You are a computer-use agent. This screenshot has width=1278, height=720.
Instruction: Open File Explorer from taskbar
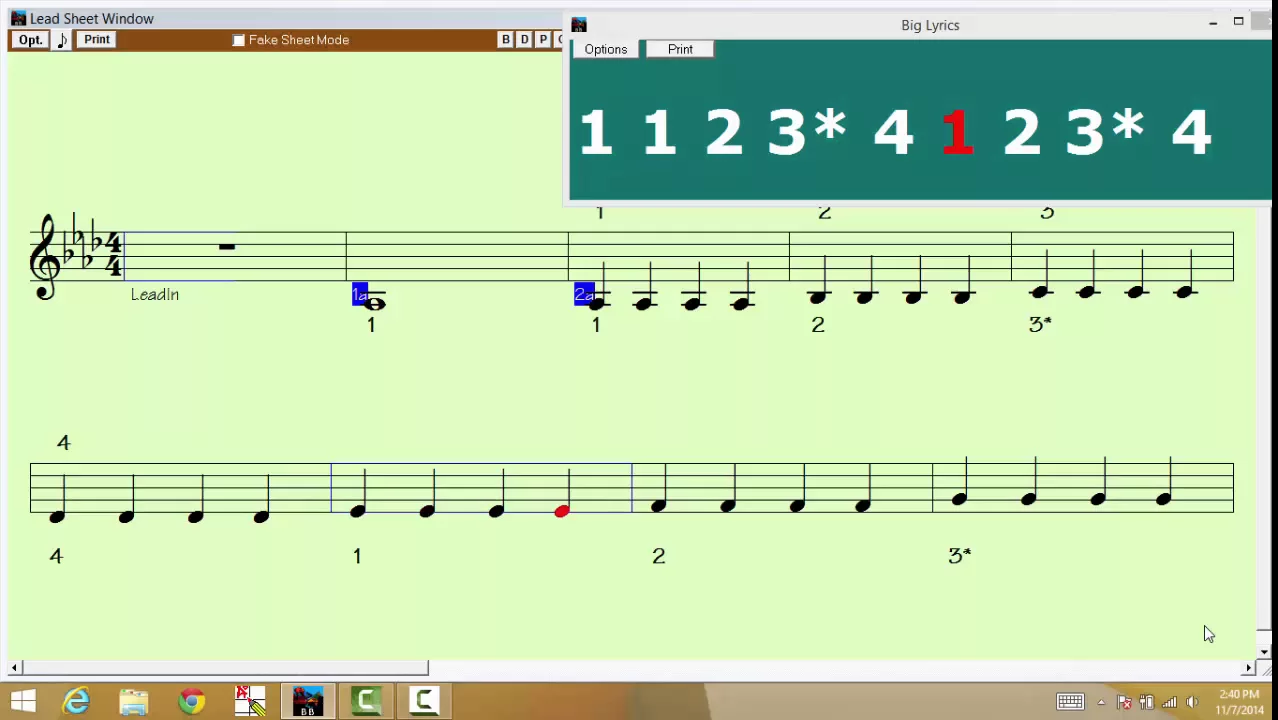point(133,701)
